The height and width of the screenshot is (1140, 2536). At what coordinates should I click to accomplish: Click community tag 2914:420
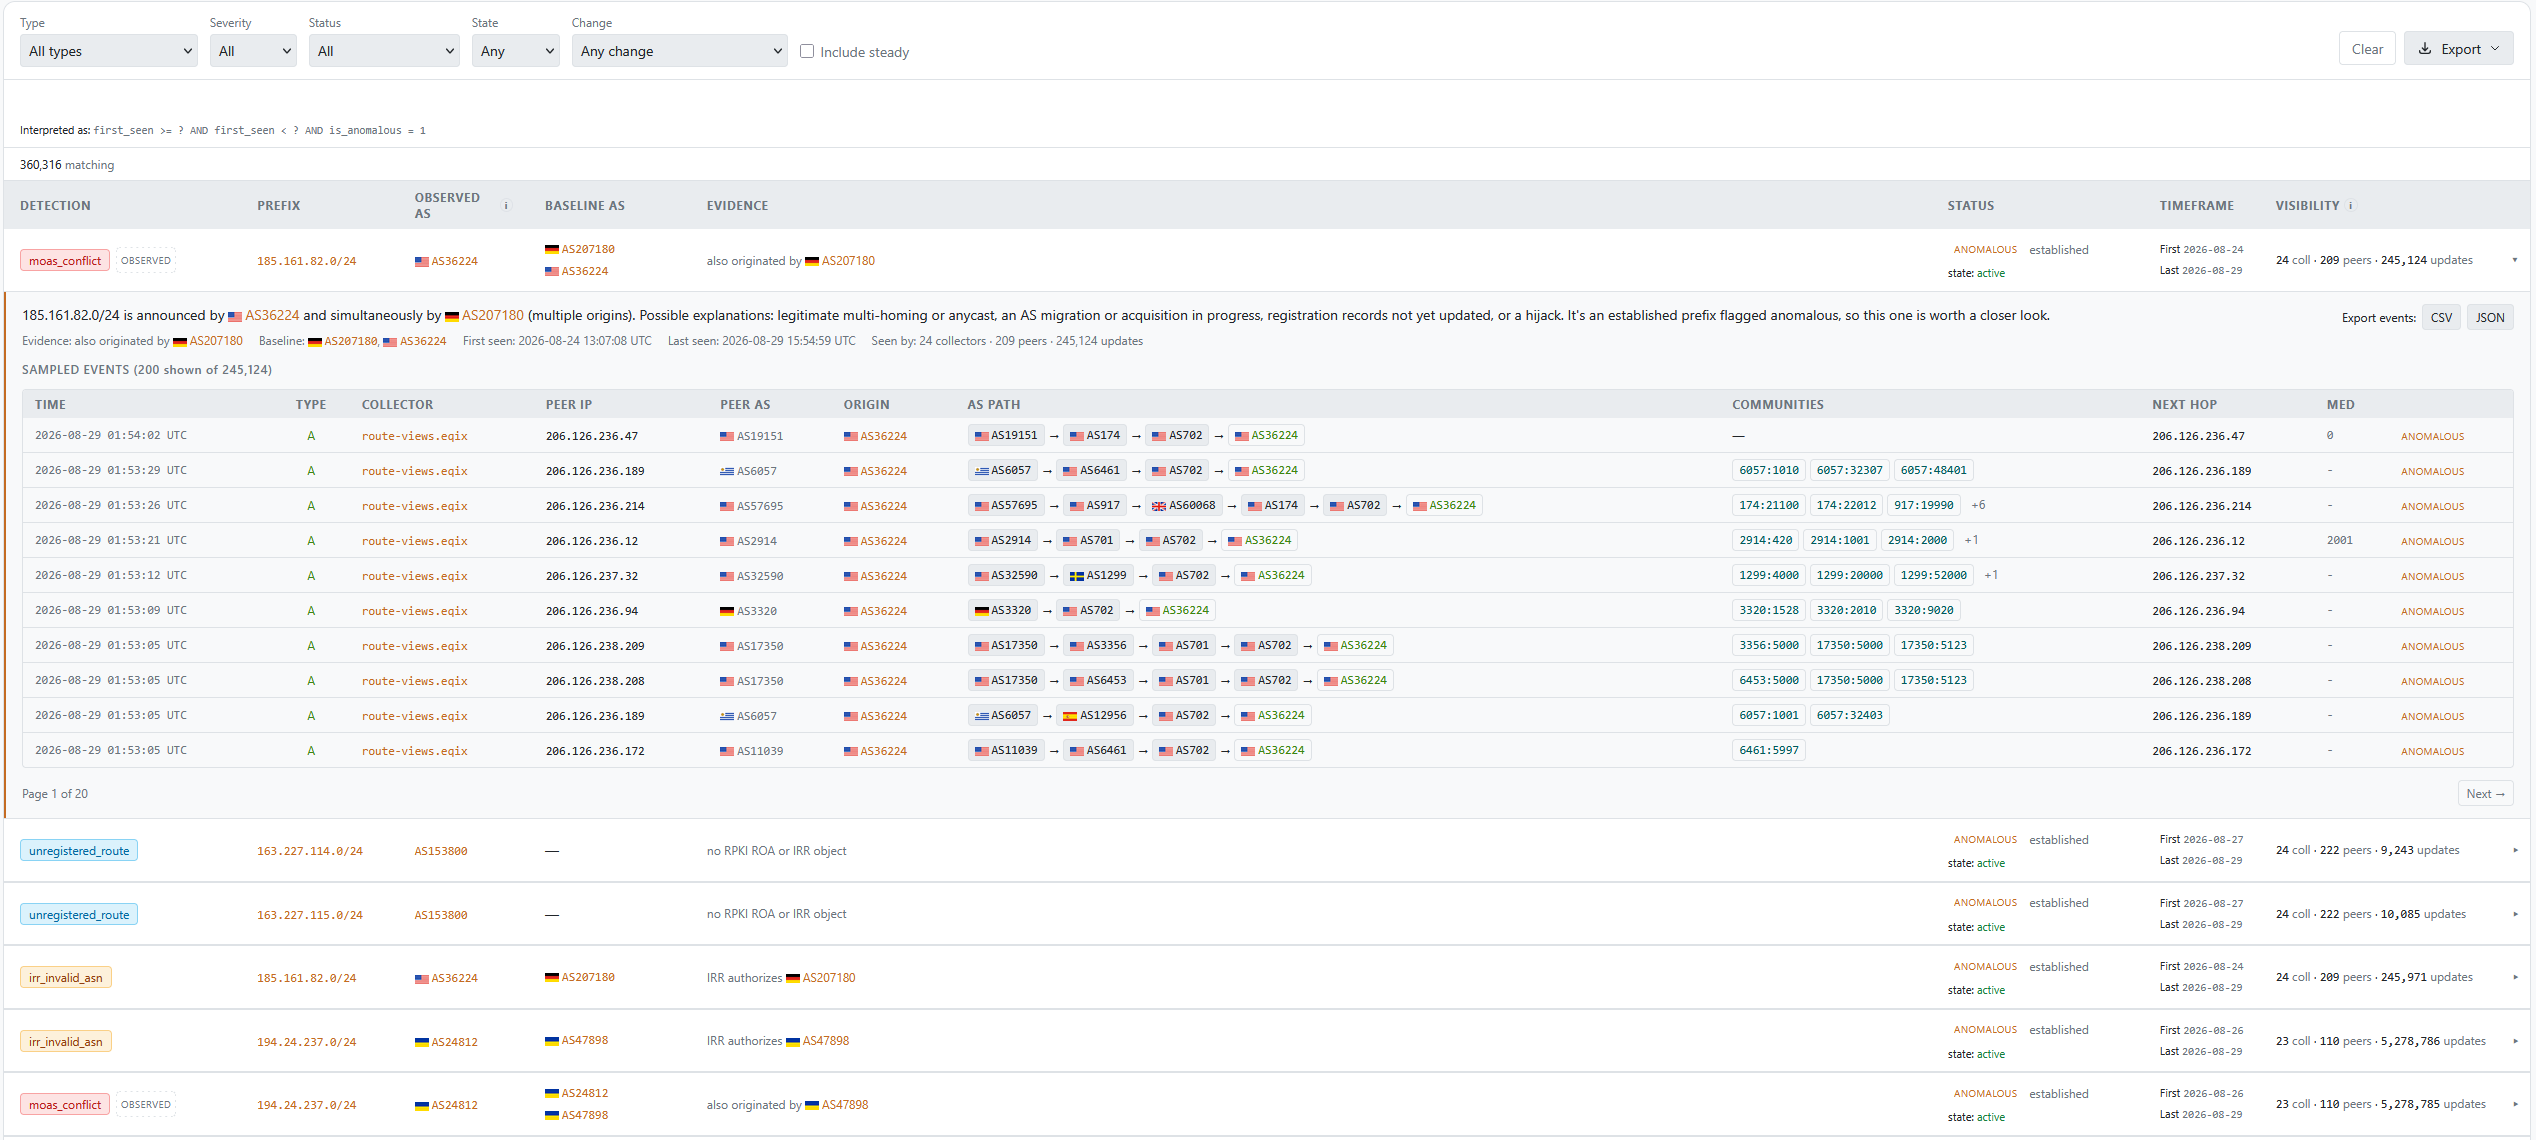pos(1765,540)
